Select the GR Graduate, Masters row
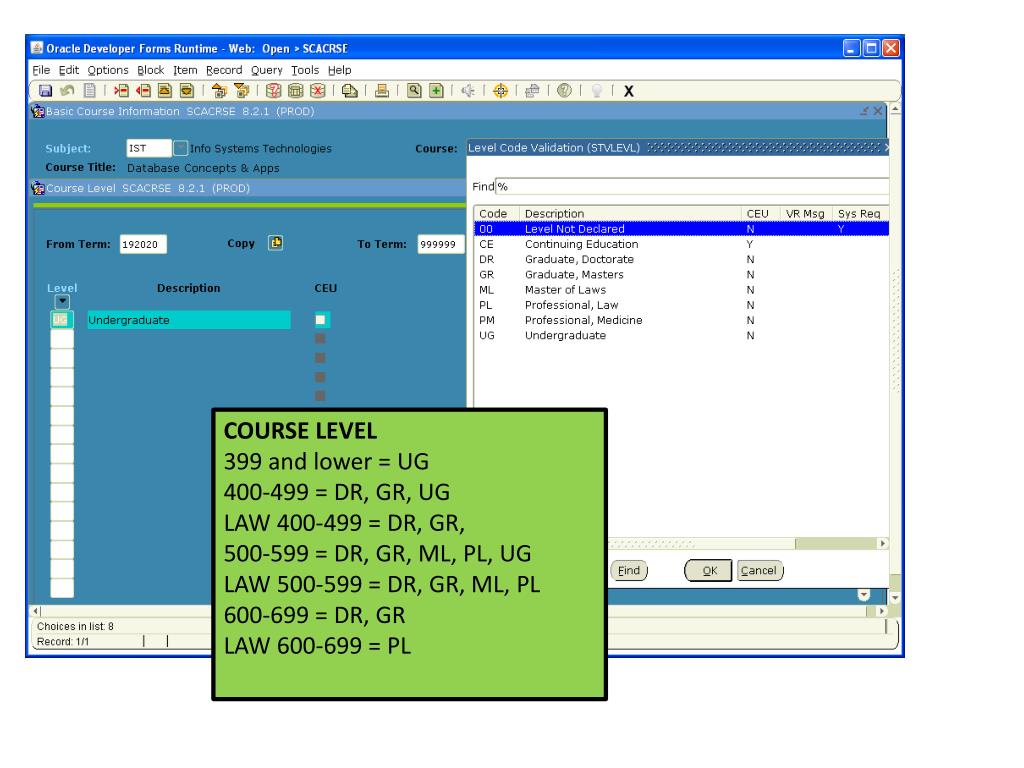Screen dimensions: 1024x768 (681, 275)
